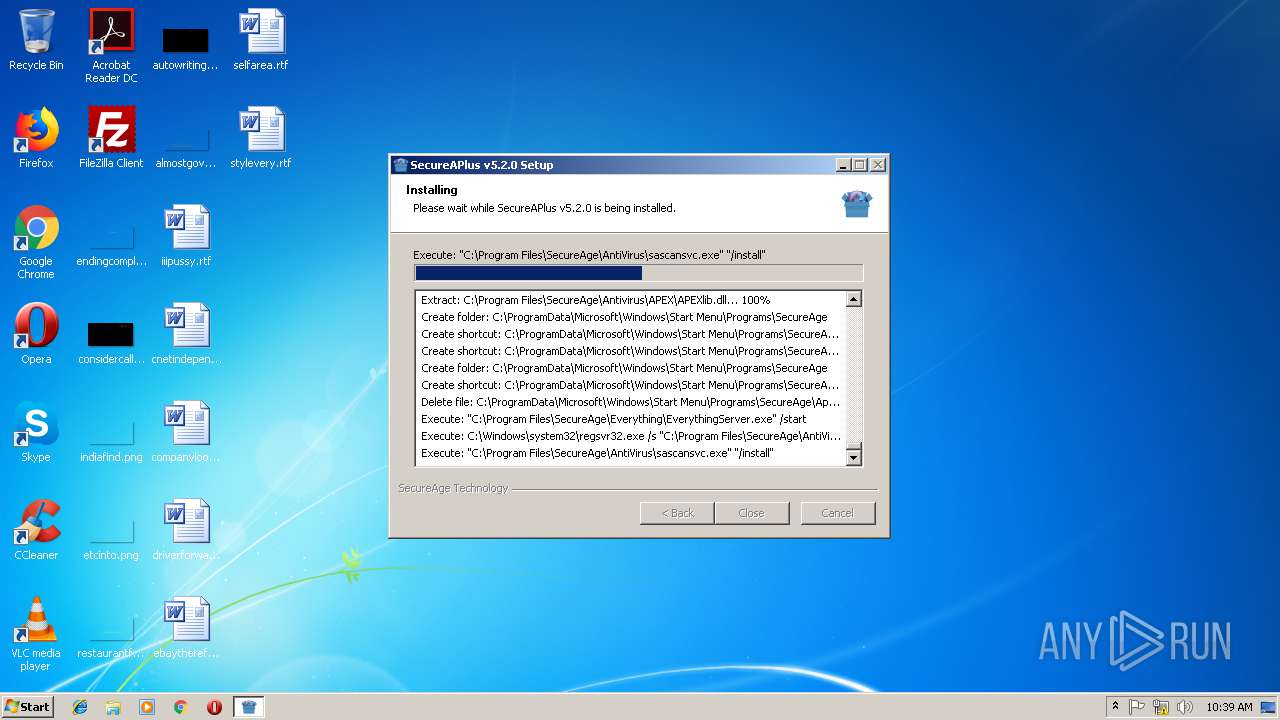Click SecureAPlus setup title bar icon
This screenshot has width=1280, height=720.
401,165
